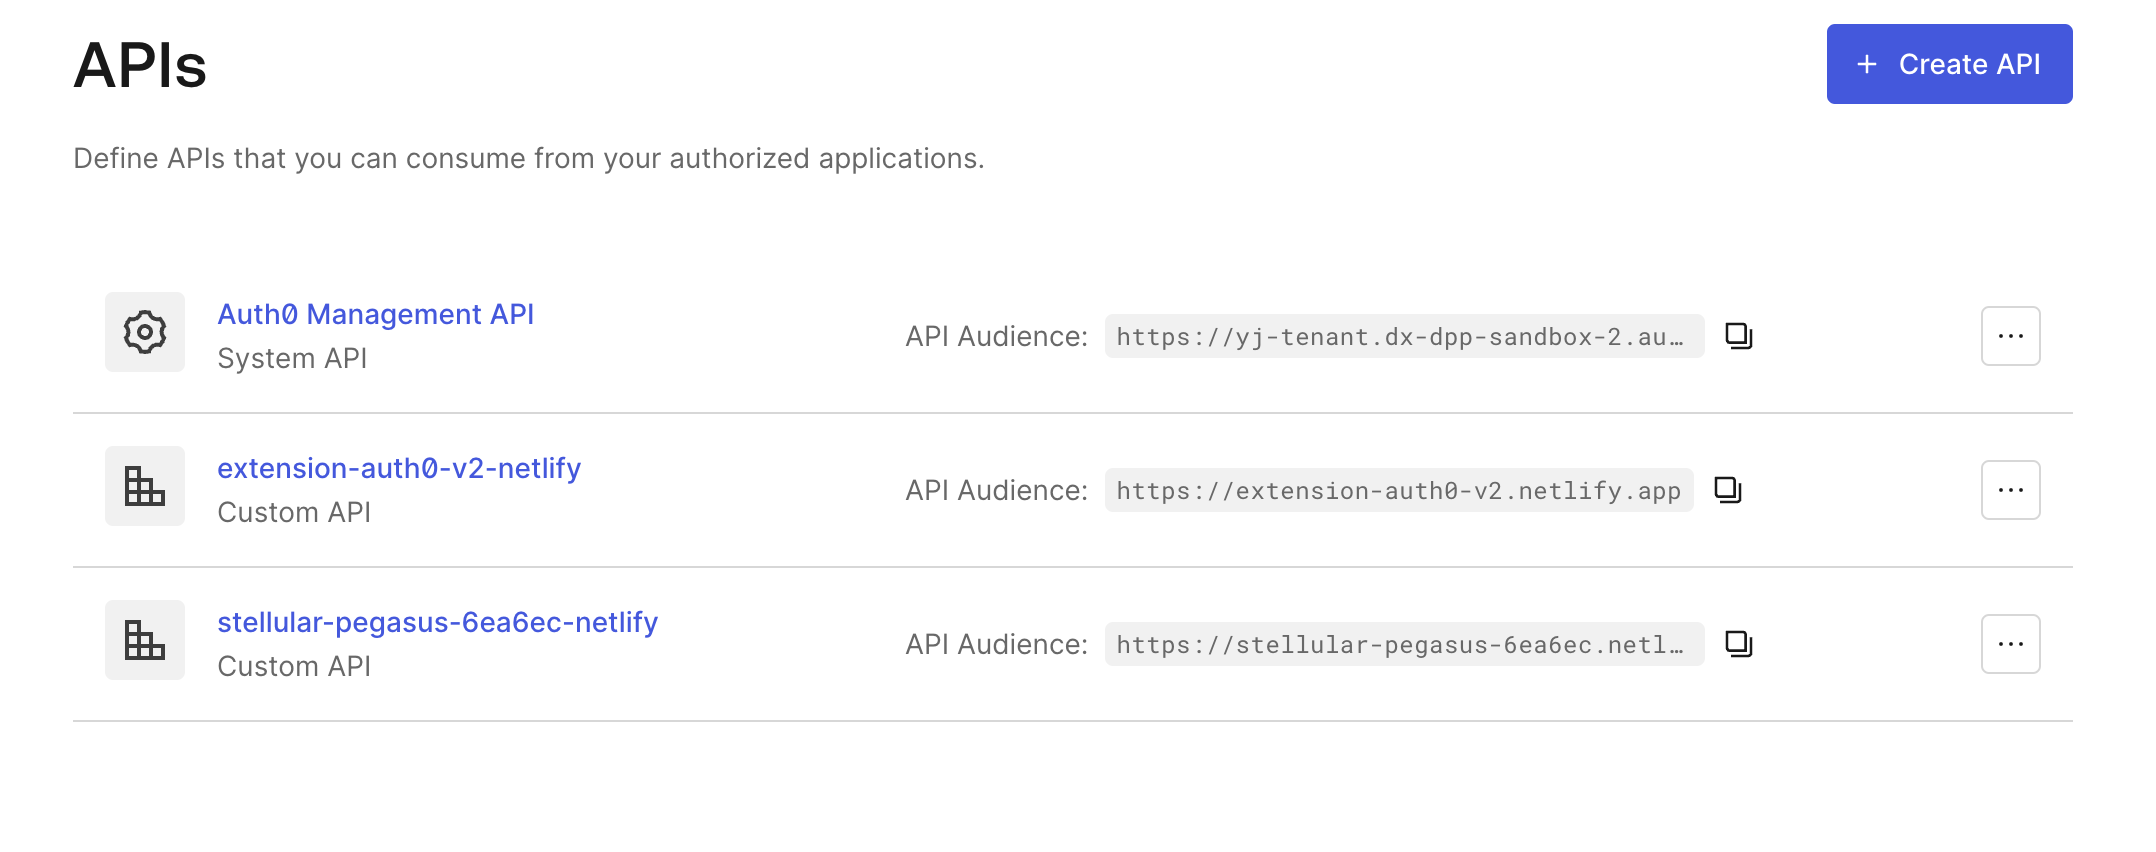Select the extension-auth0-v2.netlify.app audience field

pyautogui.click(x=1399, y=490)
